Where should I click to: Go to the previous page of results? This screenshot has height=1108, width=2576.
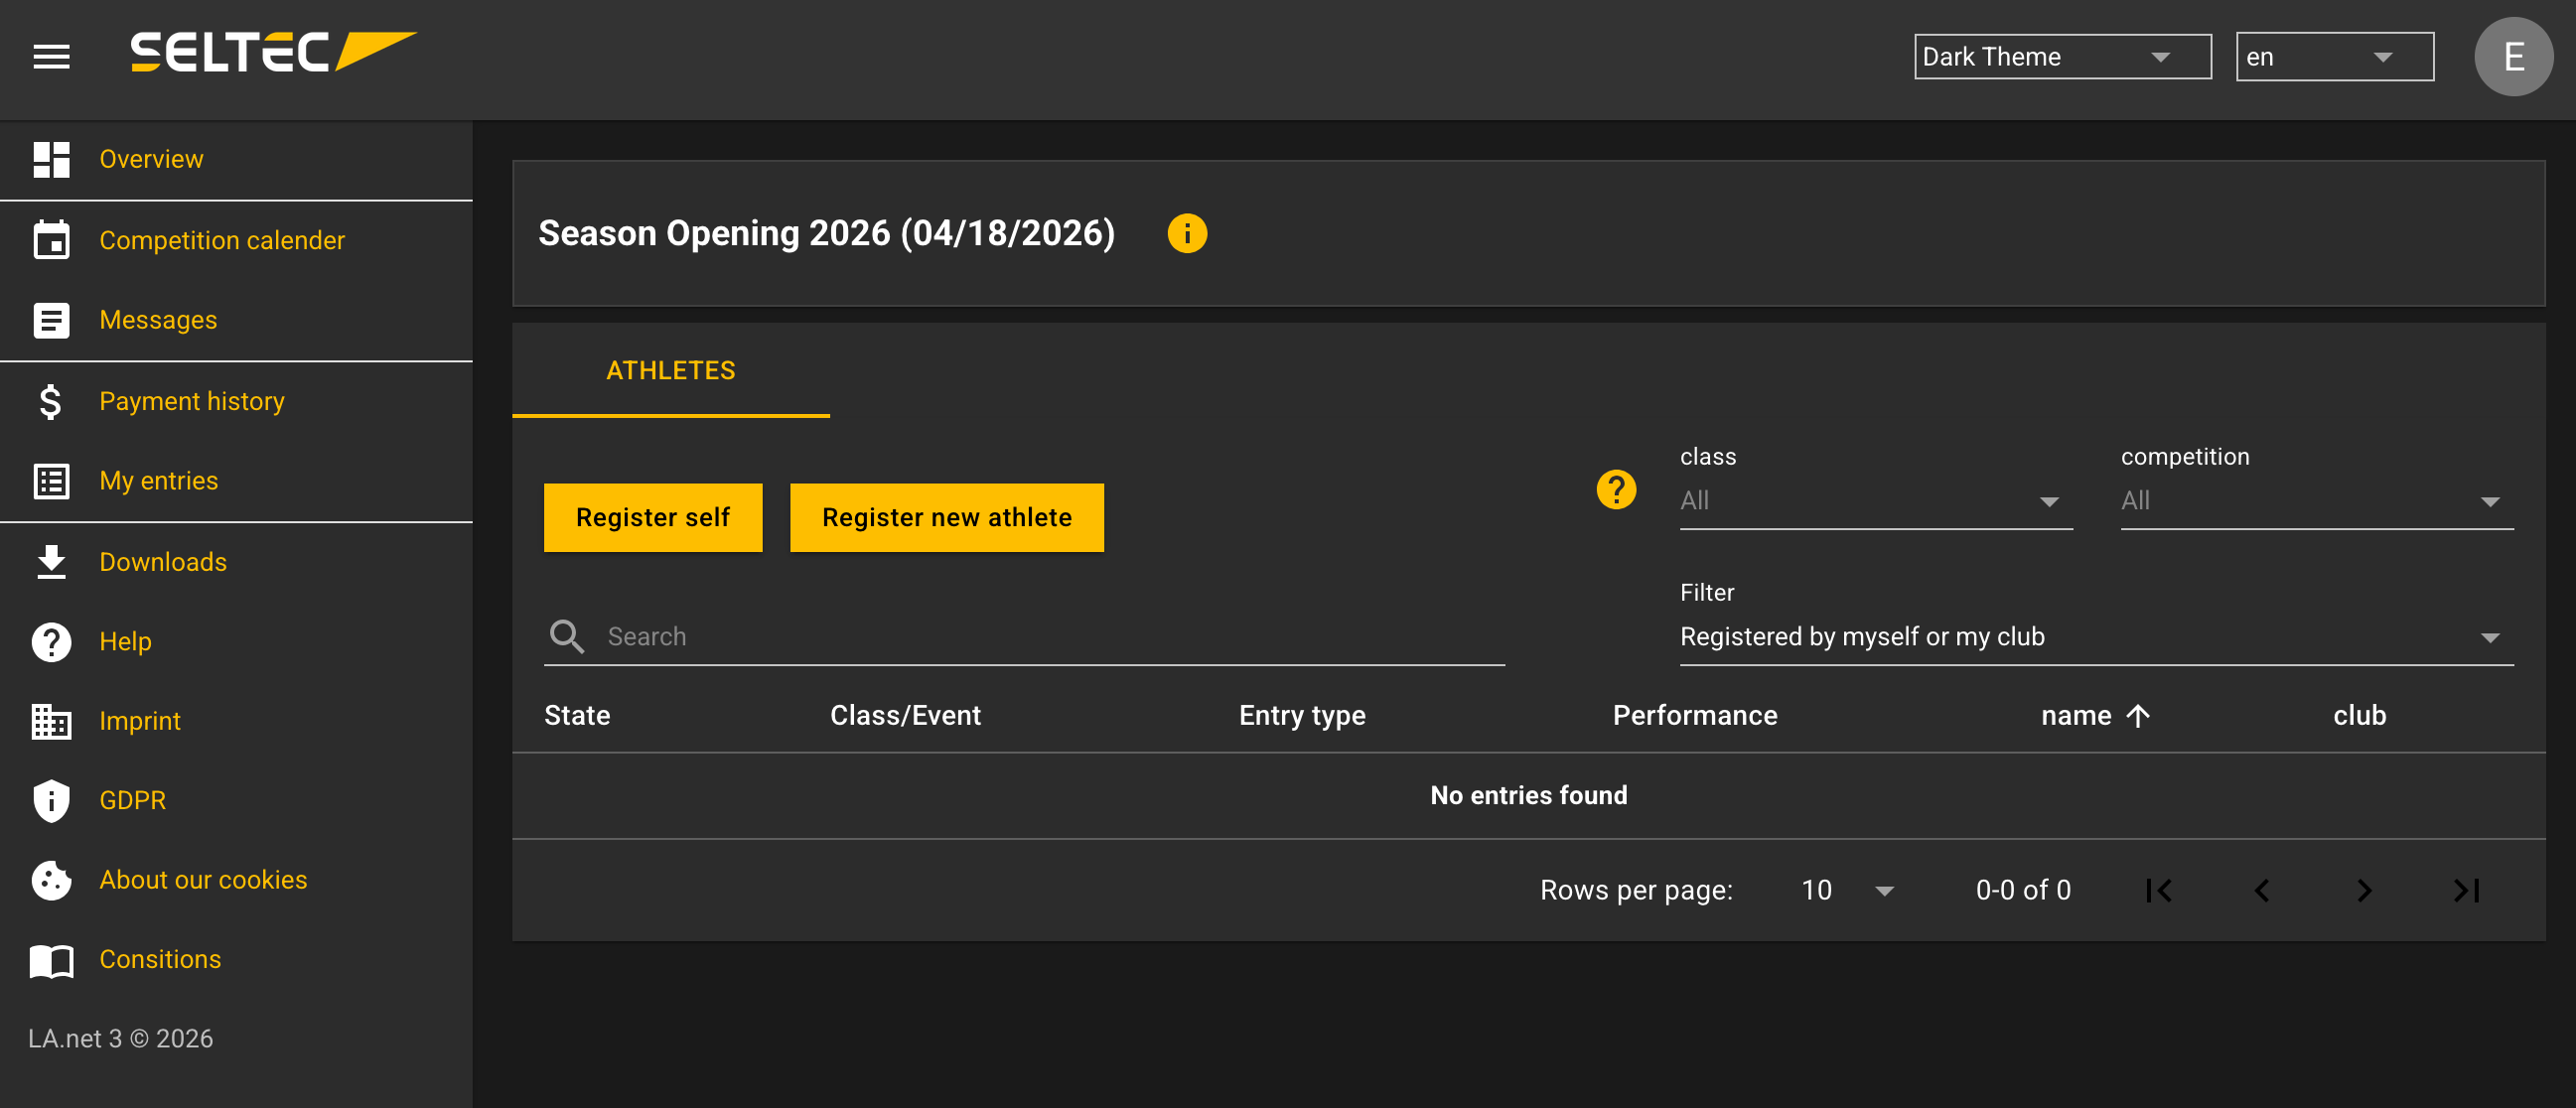click(2261, 890)
